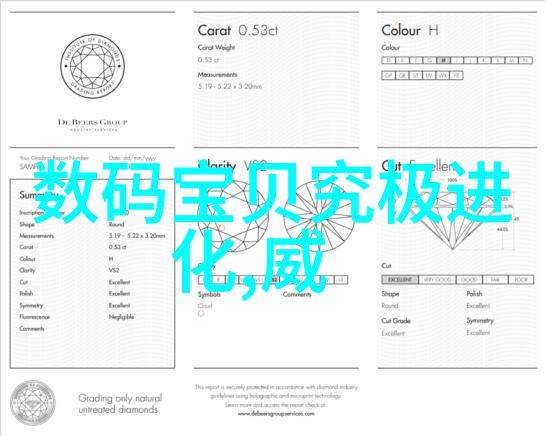Click the red cloud symbol under Symbols

tap(201, 313)
